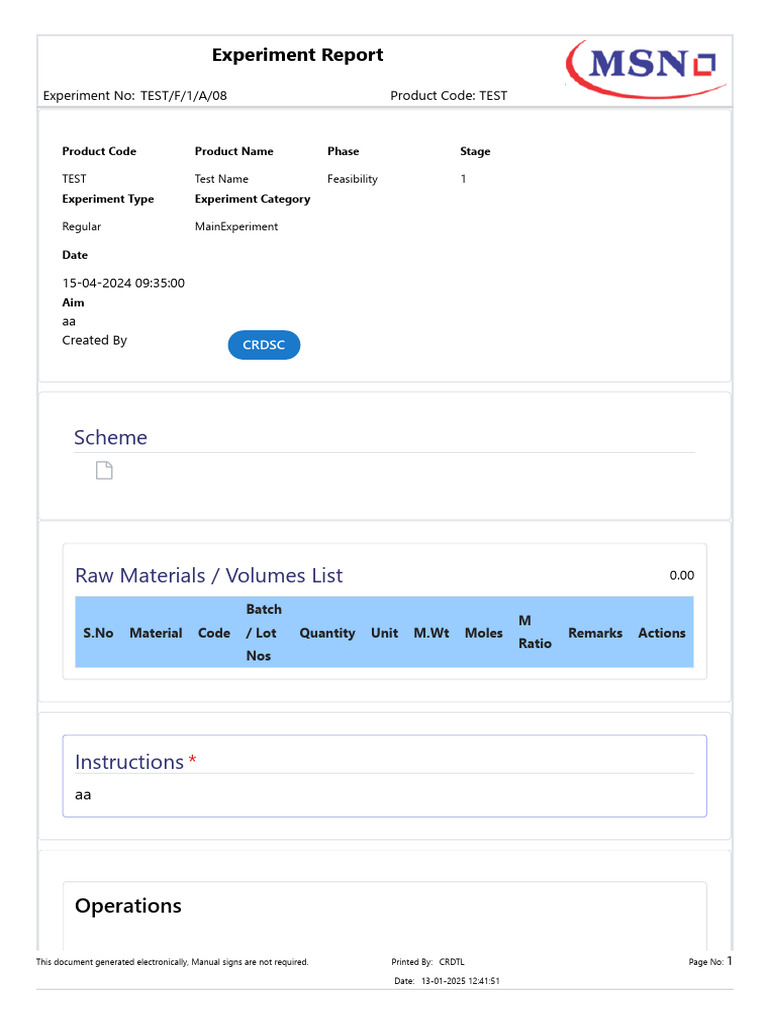Click the Regular experiment type value
This screenshot has width=768, height=1024.
[x=82, y=227]
